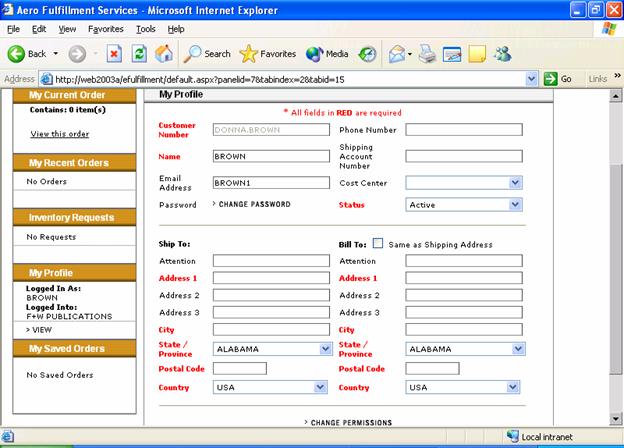Open the Messenger people icon

(x=502, y=54)
